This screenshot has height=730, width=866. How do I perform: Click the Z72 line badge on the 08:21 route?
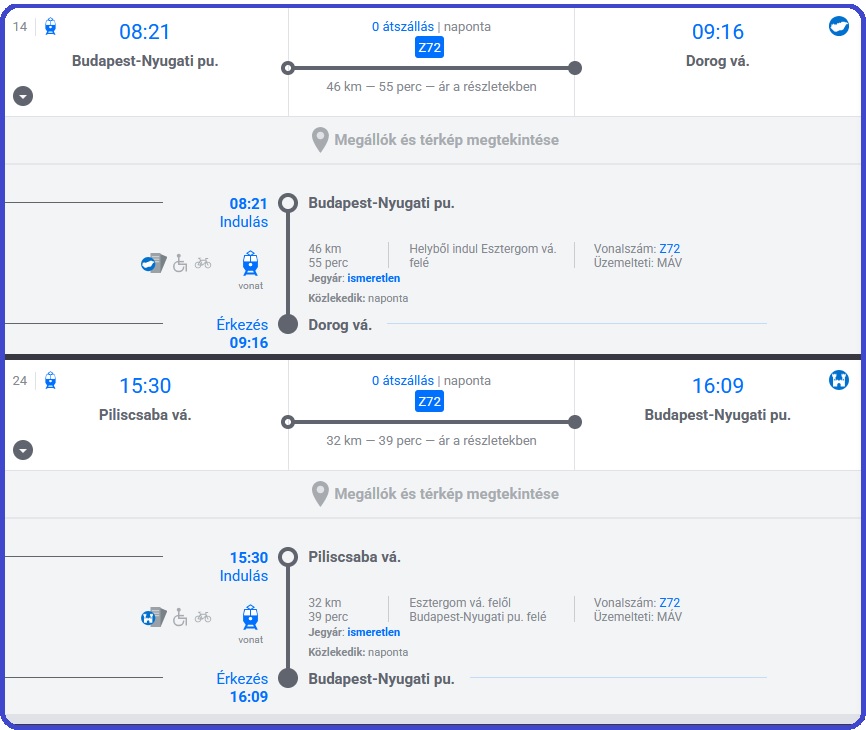[429, 47]
